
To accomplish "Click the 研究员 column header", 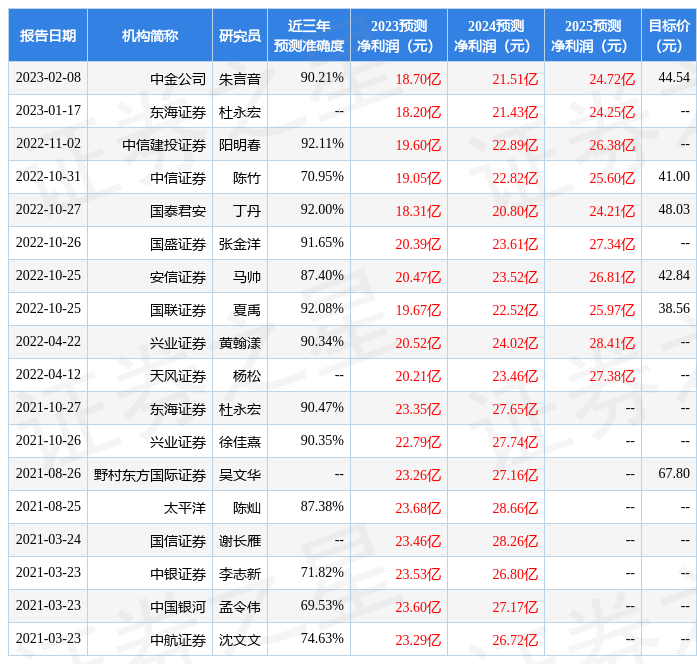I will [240, 36].
